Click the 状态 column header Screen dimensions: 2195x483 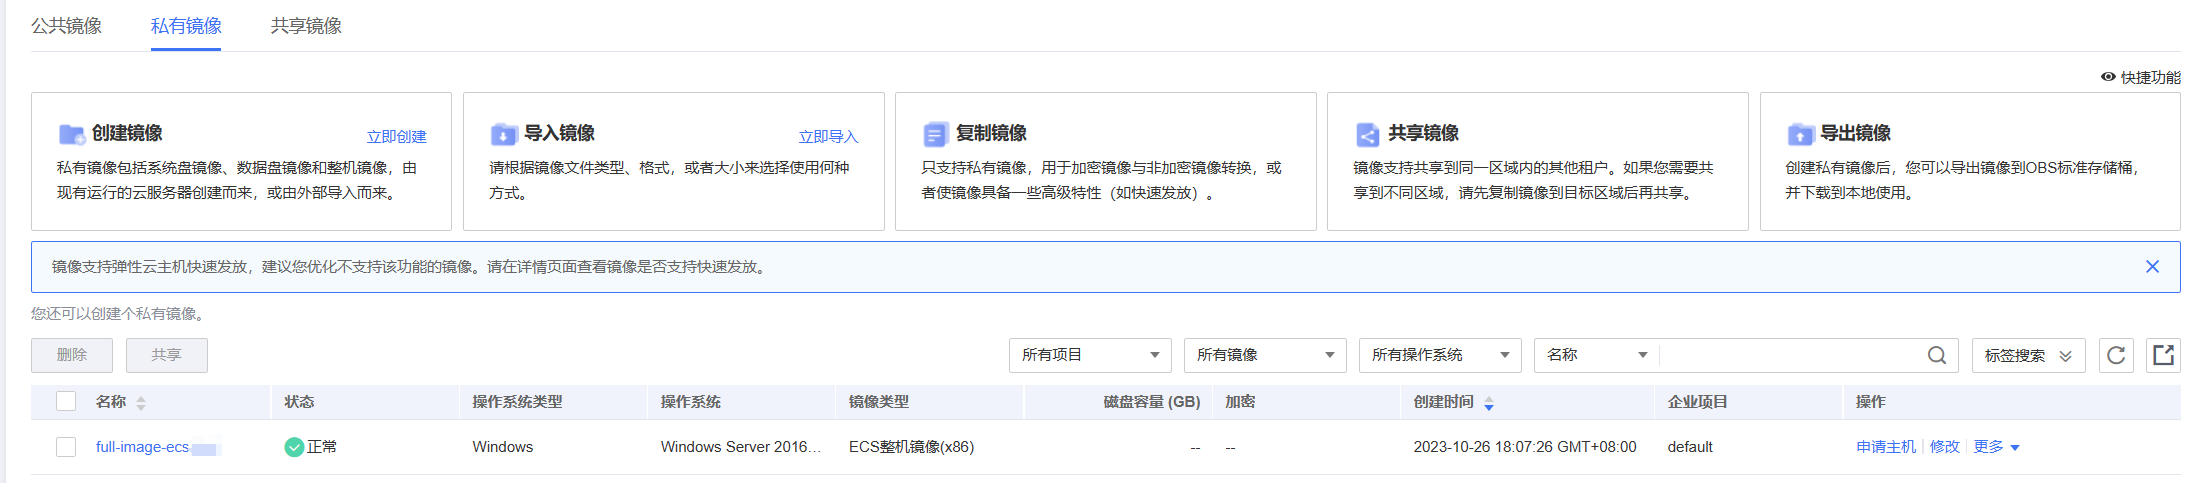pyautogui.click(x=299, y=402)
